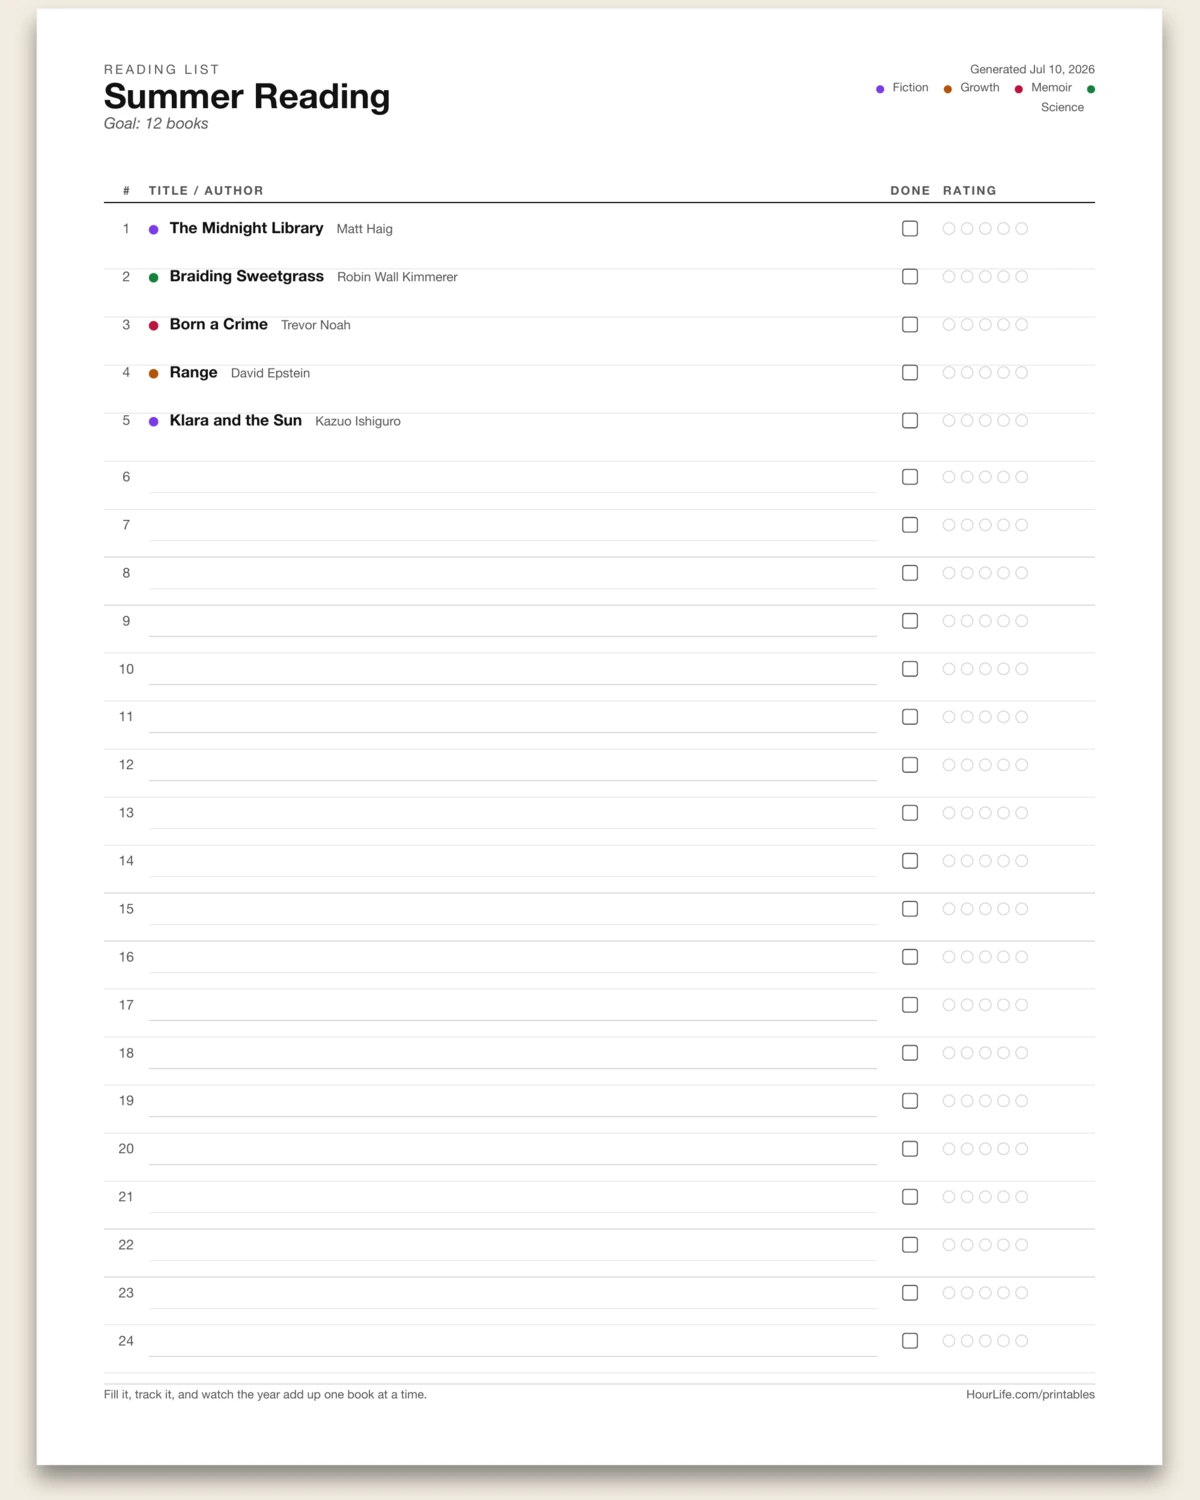This screenshot has height=1500, width=1200.
Task: Click purple genre dot beside Klara and the Sun
Action: (x=154, y=422)
